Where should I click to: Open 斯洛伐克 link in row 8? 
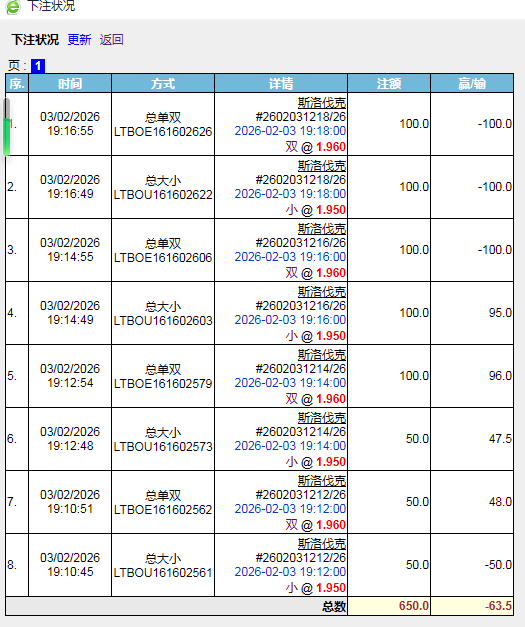[322, 543]
